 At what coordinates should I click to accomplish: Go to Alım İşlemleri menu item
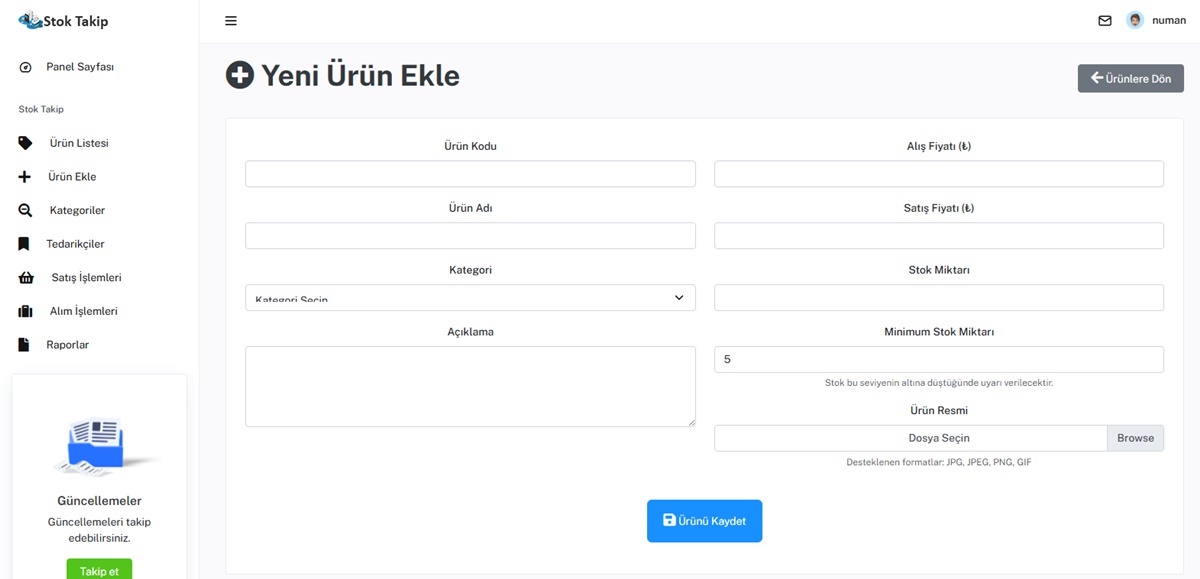[83, 311]
